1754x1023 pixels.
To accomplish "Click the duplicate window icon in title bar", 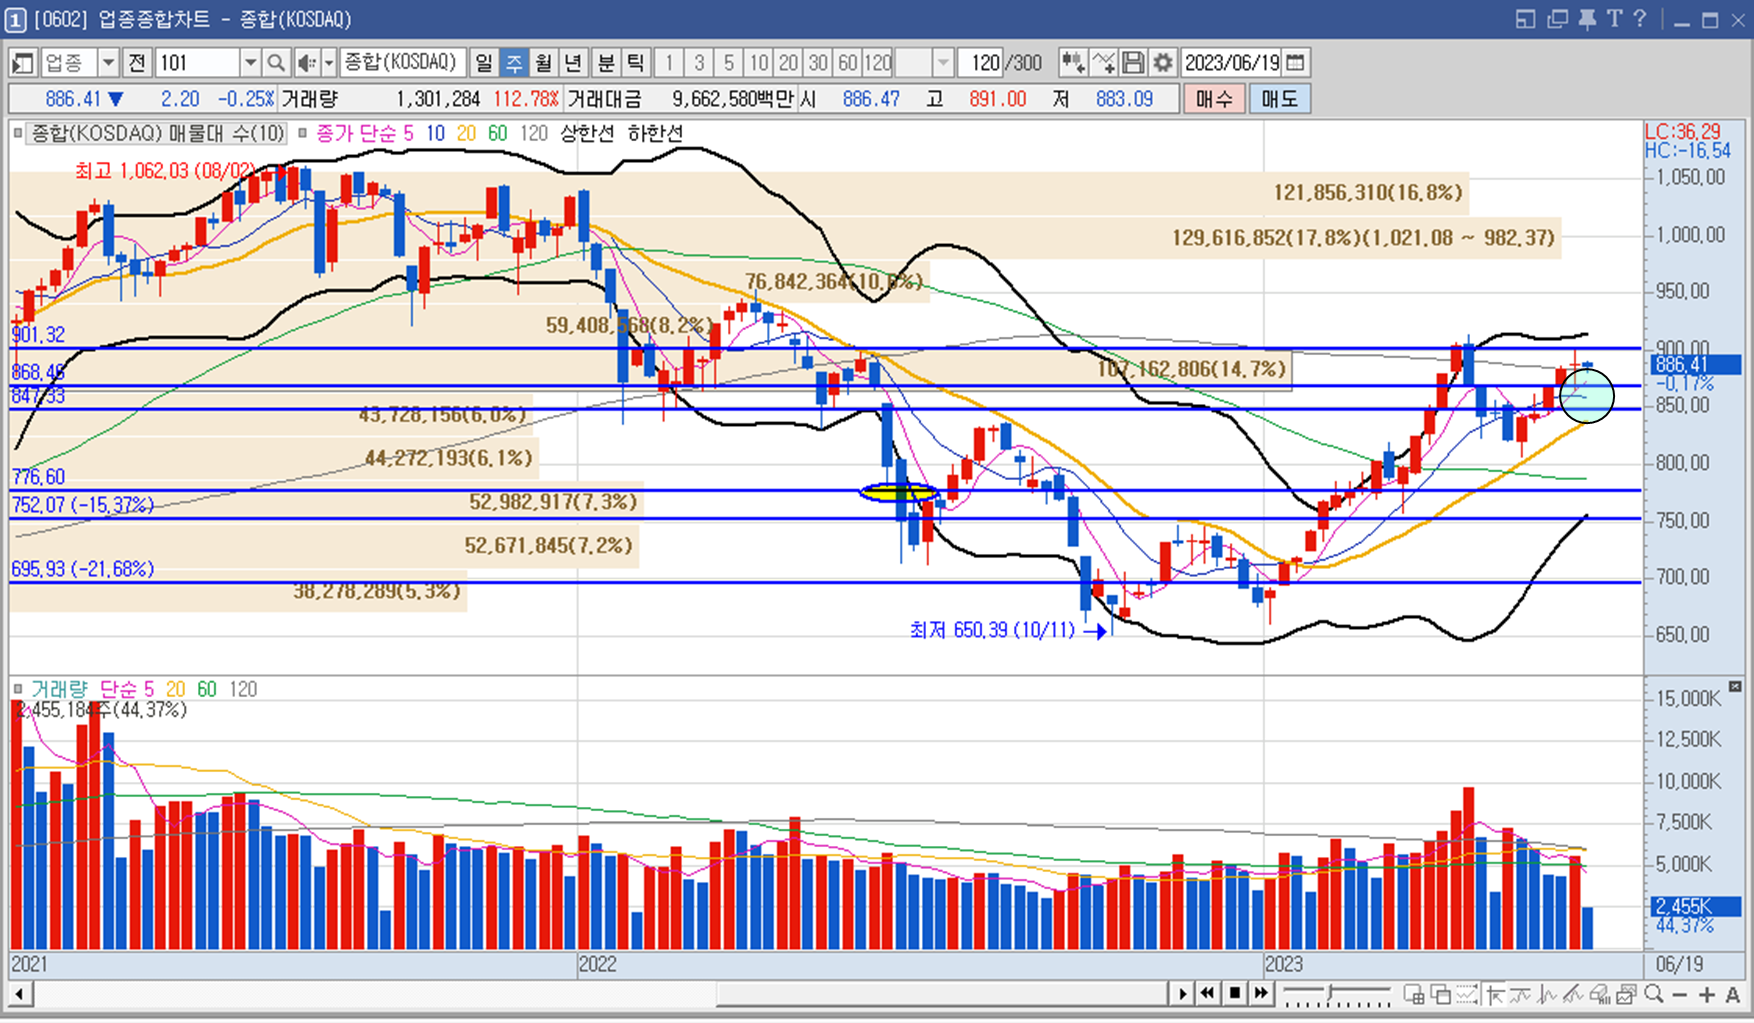I will pos(1557,19).
